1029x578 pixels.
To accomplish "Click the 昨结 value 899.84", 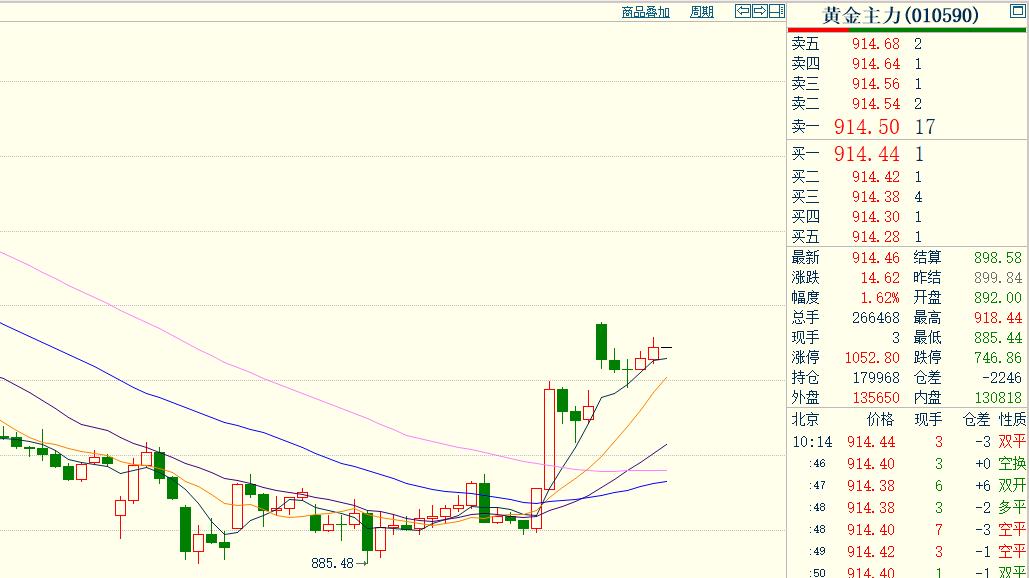I will (998, 278).
